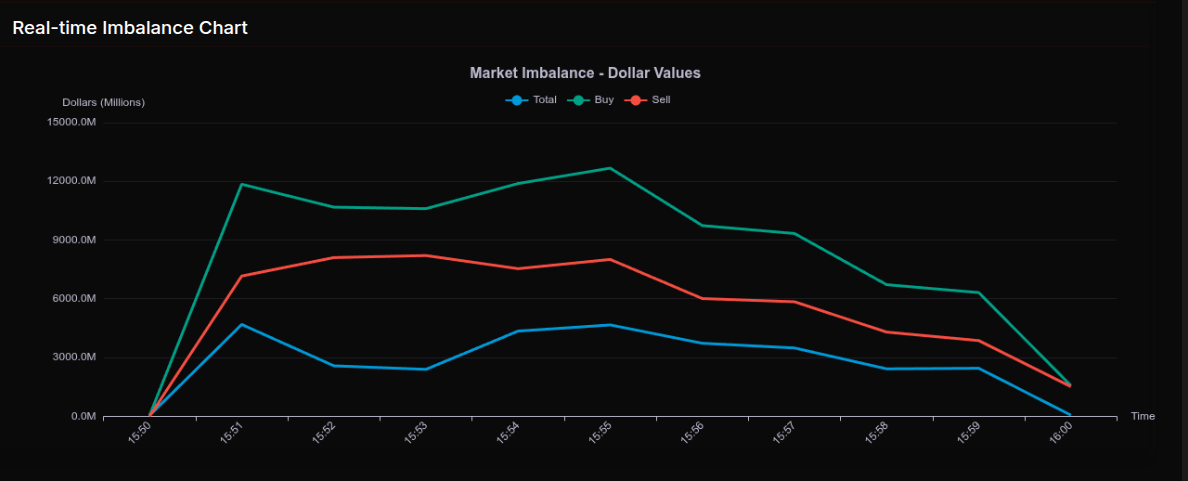Select the Buy line peak at 15:55
Image resolution: width=1188 pixels, height=481 pixels.
610,168
